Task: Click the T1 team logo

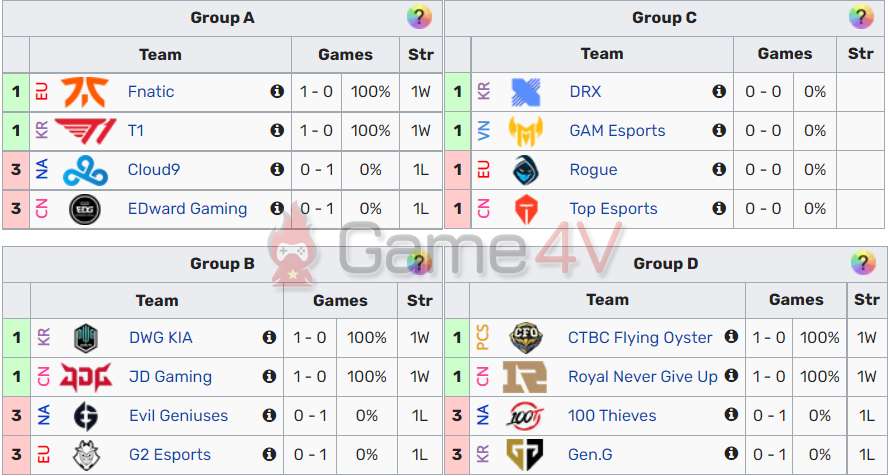Action: (84, 131)
